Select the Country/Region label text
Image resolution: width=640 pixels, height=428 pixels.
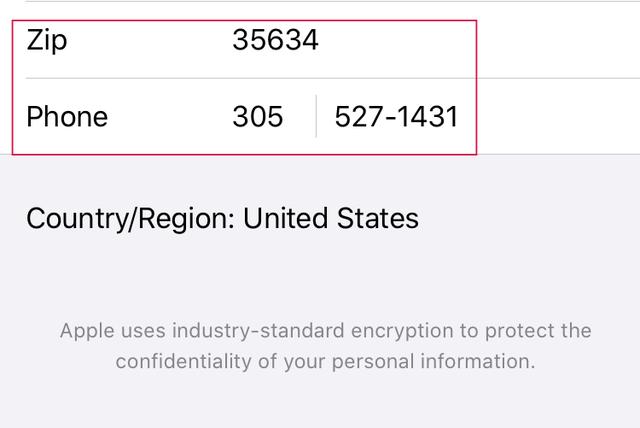click(x=130, y=218)
